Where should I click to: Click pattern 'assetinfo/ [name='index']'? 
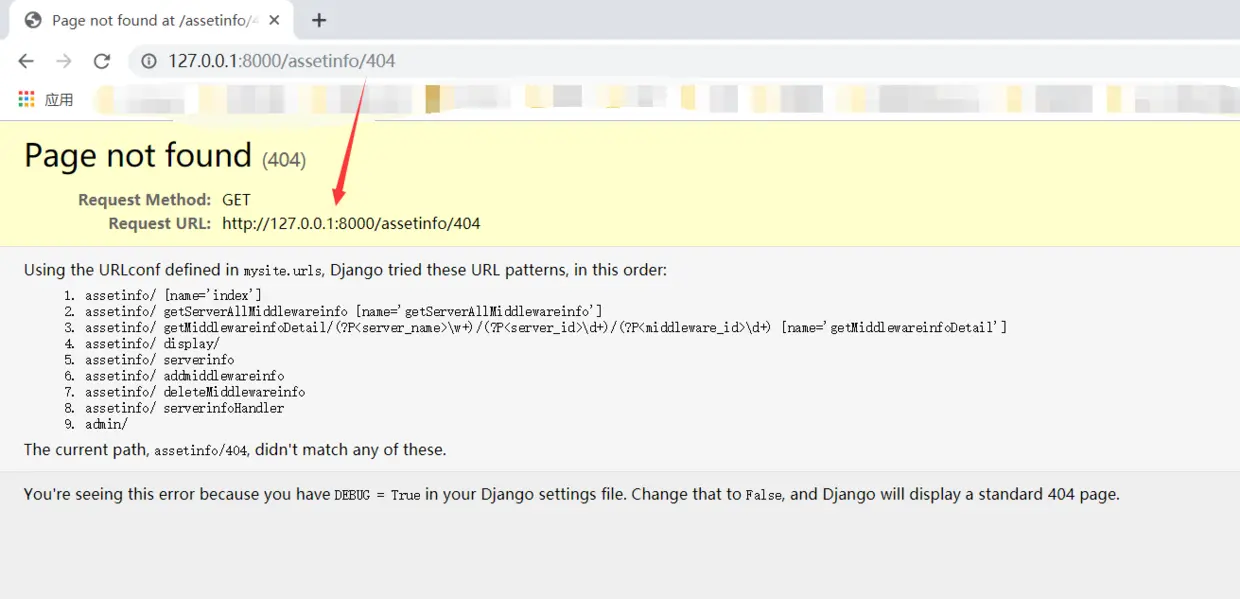coord(173,295)
